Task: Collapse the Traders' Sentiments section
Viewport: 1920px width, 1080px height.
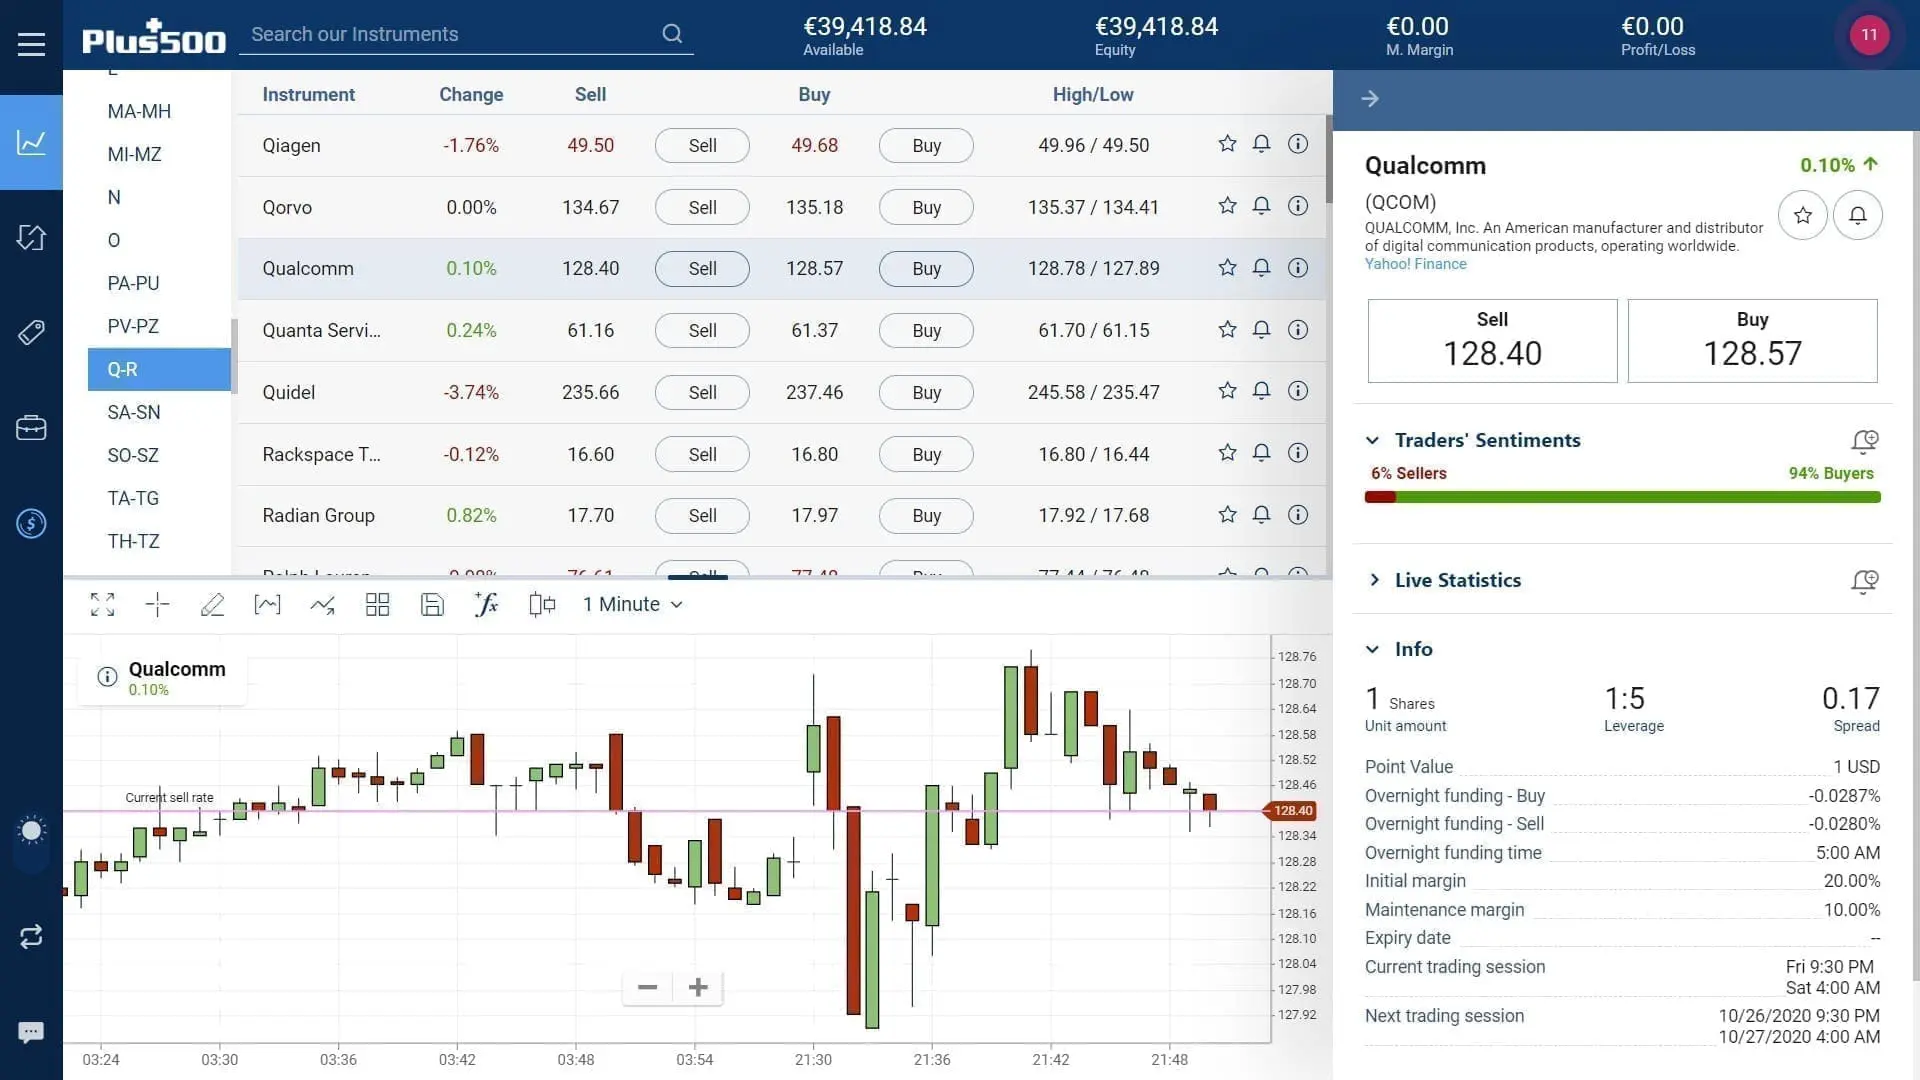Action: (x=1373, y=440)
